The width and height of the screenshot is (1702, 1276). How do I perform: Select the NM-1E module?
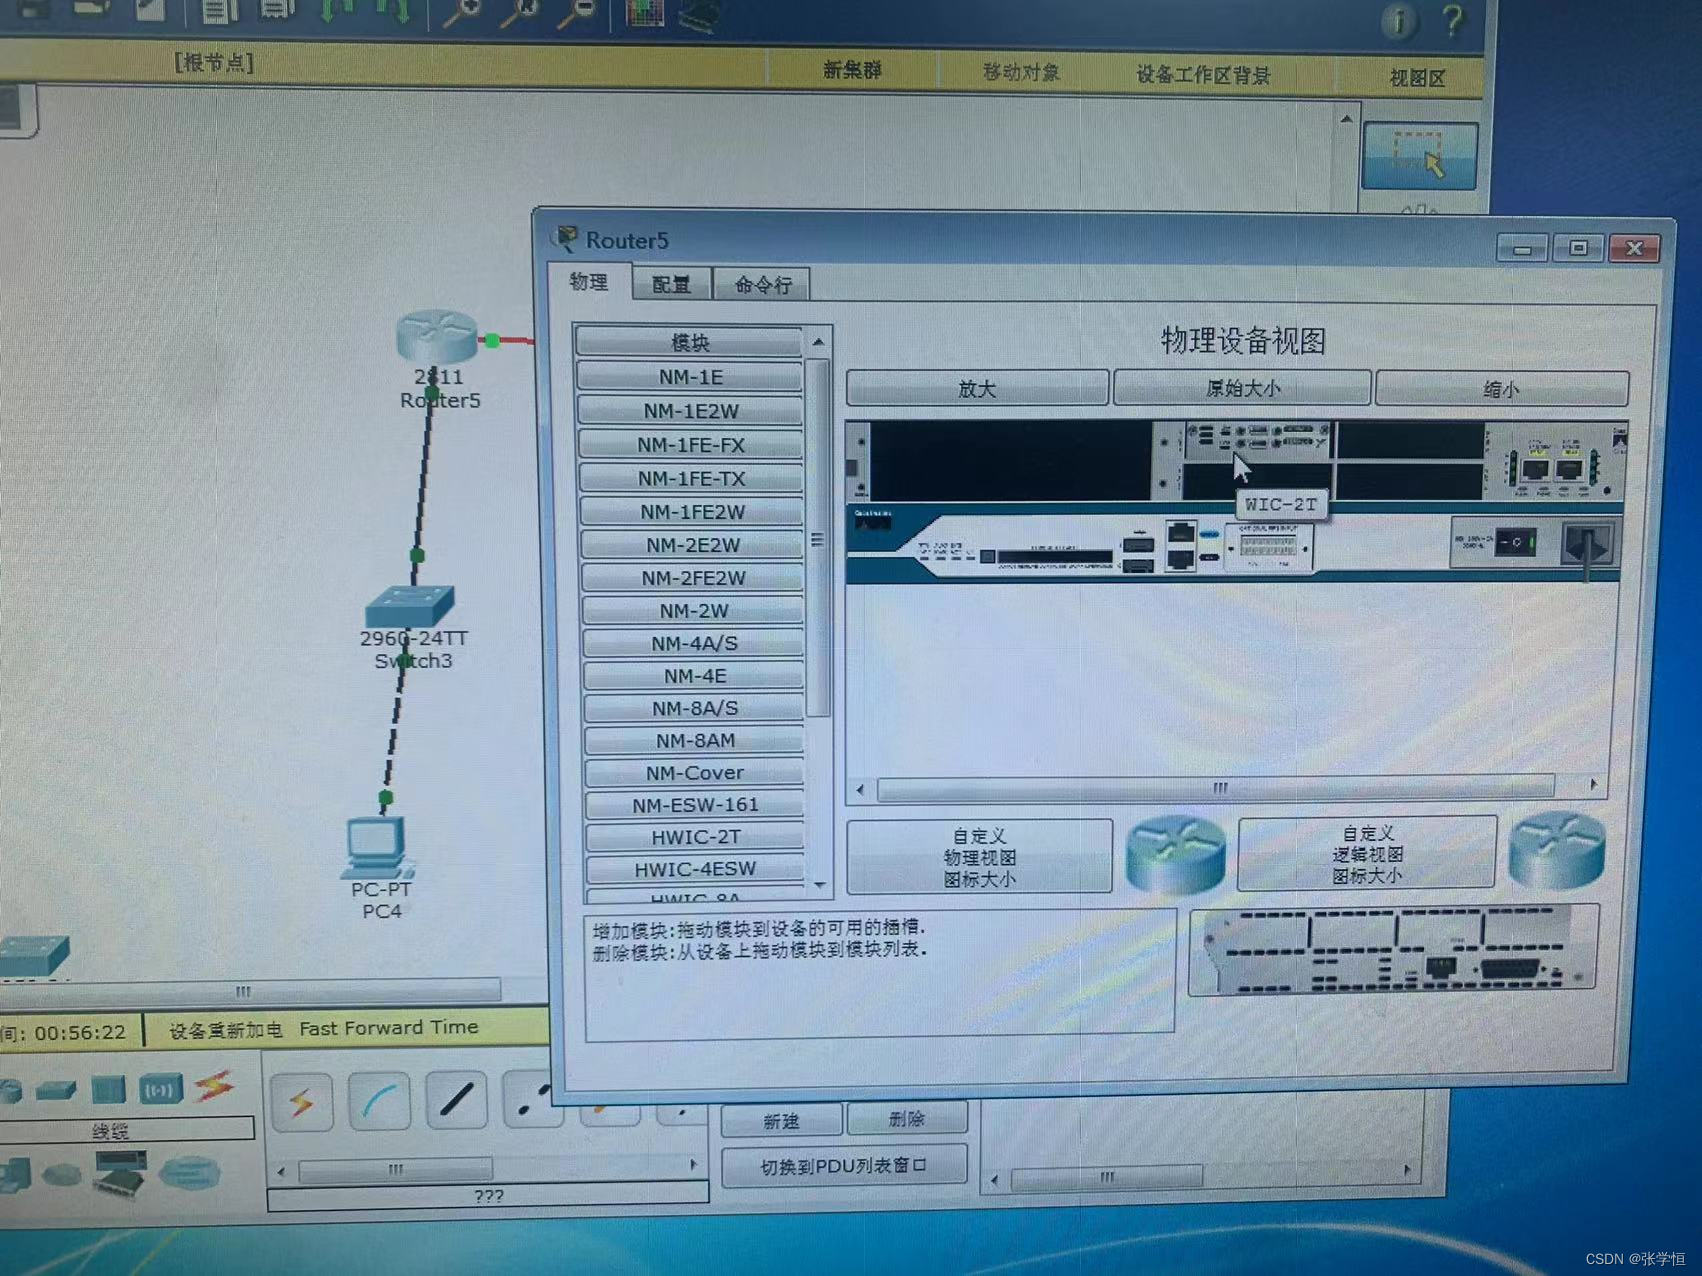coord(690,377)
